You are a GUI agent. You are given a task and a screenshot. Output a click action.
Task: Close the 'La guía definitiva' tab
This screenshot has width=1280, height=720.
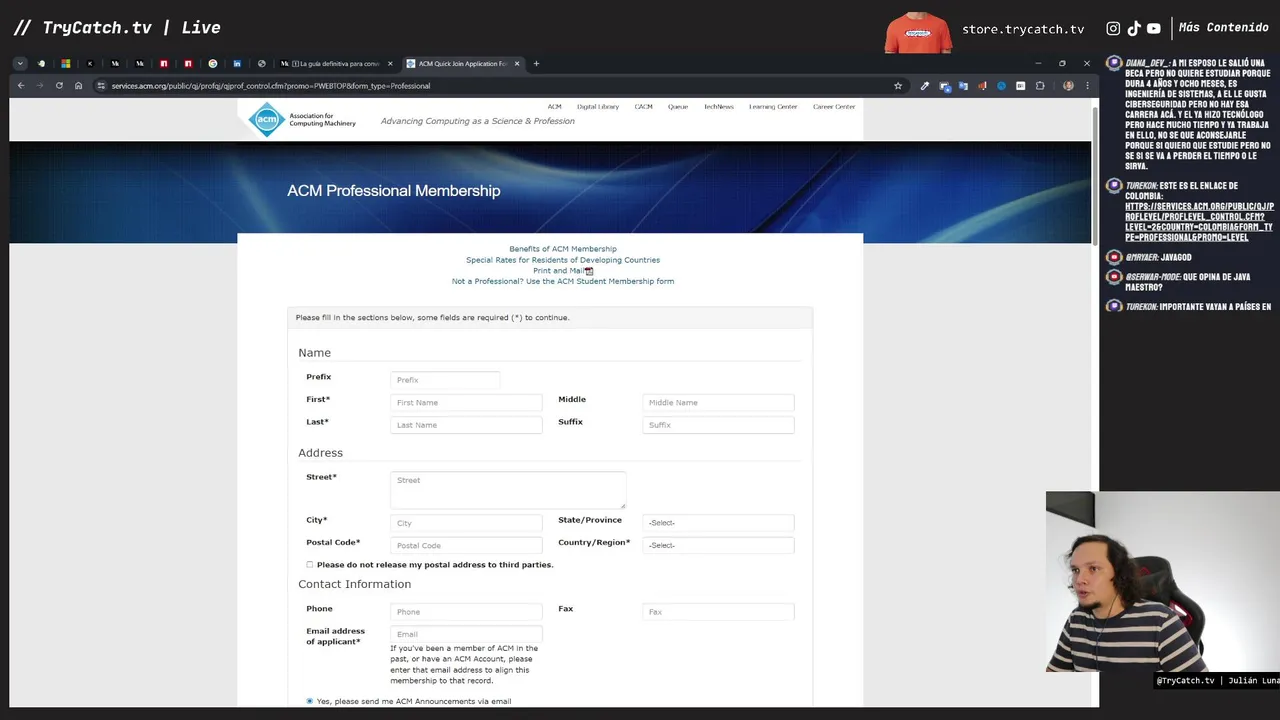[390, 64]
